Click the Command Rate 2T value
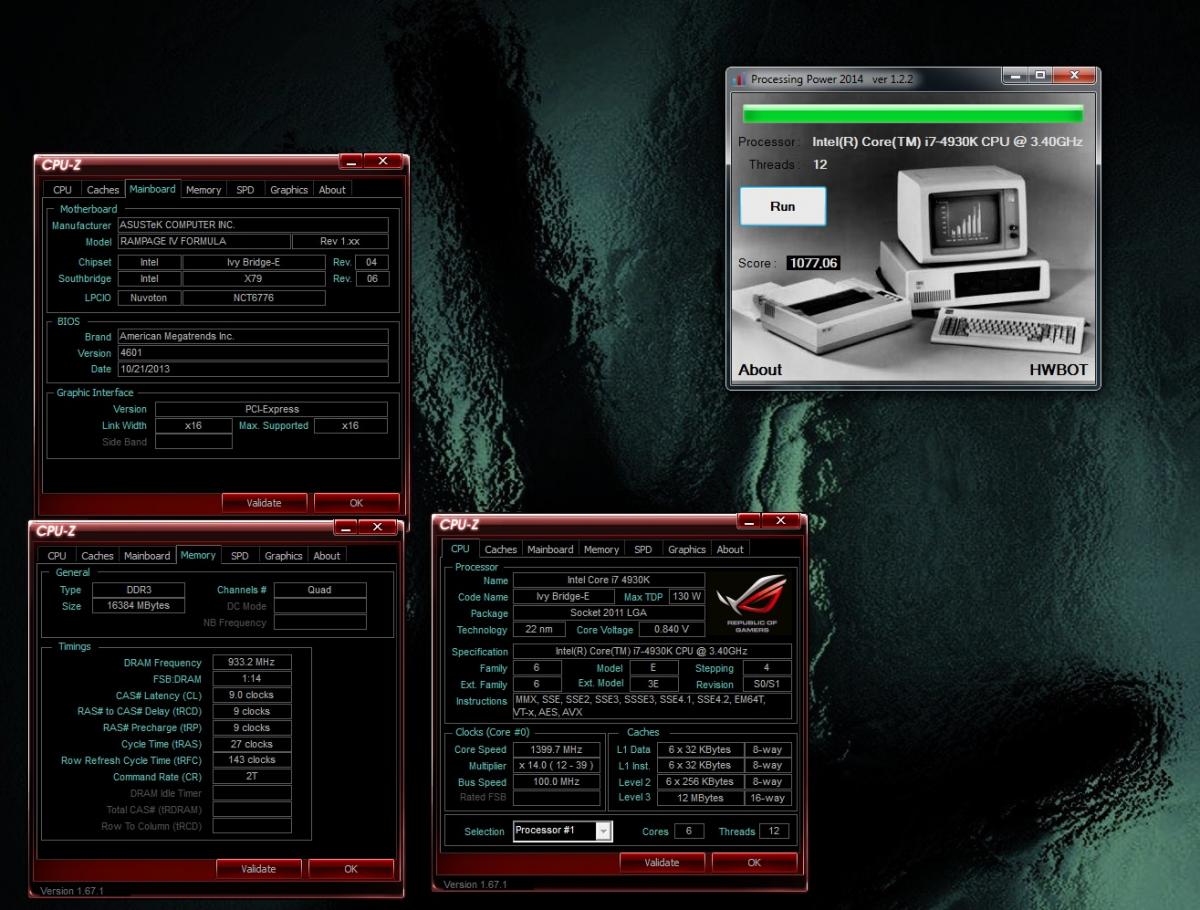The height and width of the screenshot is (910, 1200). 251,776
